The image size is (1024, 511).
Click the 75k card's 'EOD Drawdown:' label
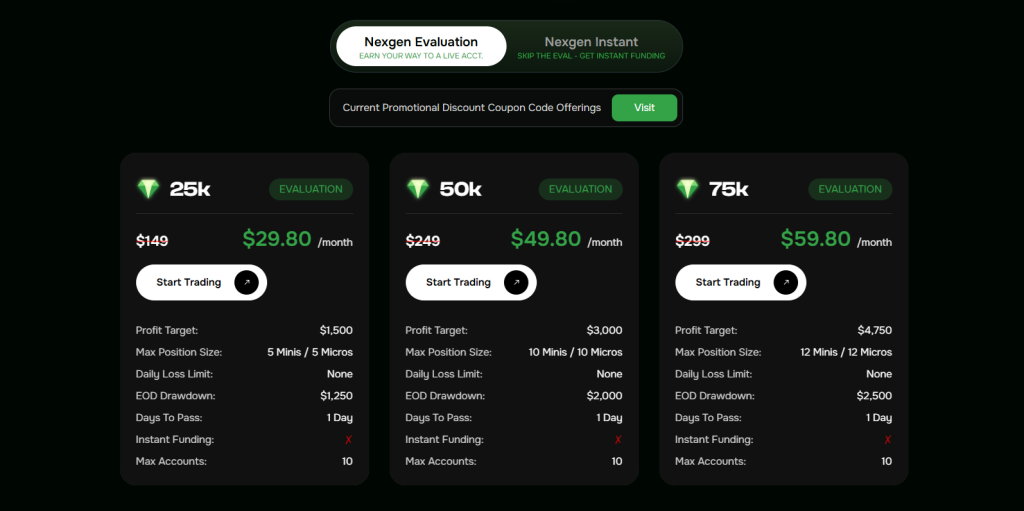(714, 396)
